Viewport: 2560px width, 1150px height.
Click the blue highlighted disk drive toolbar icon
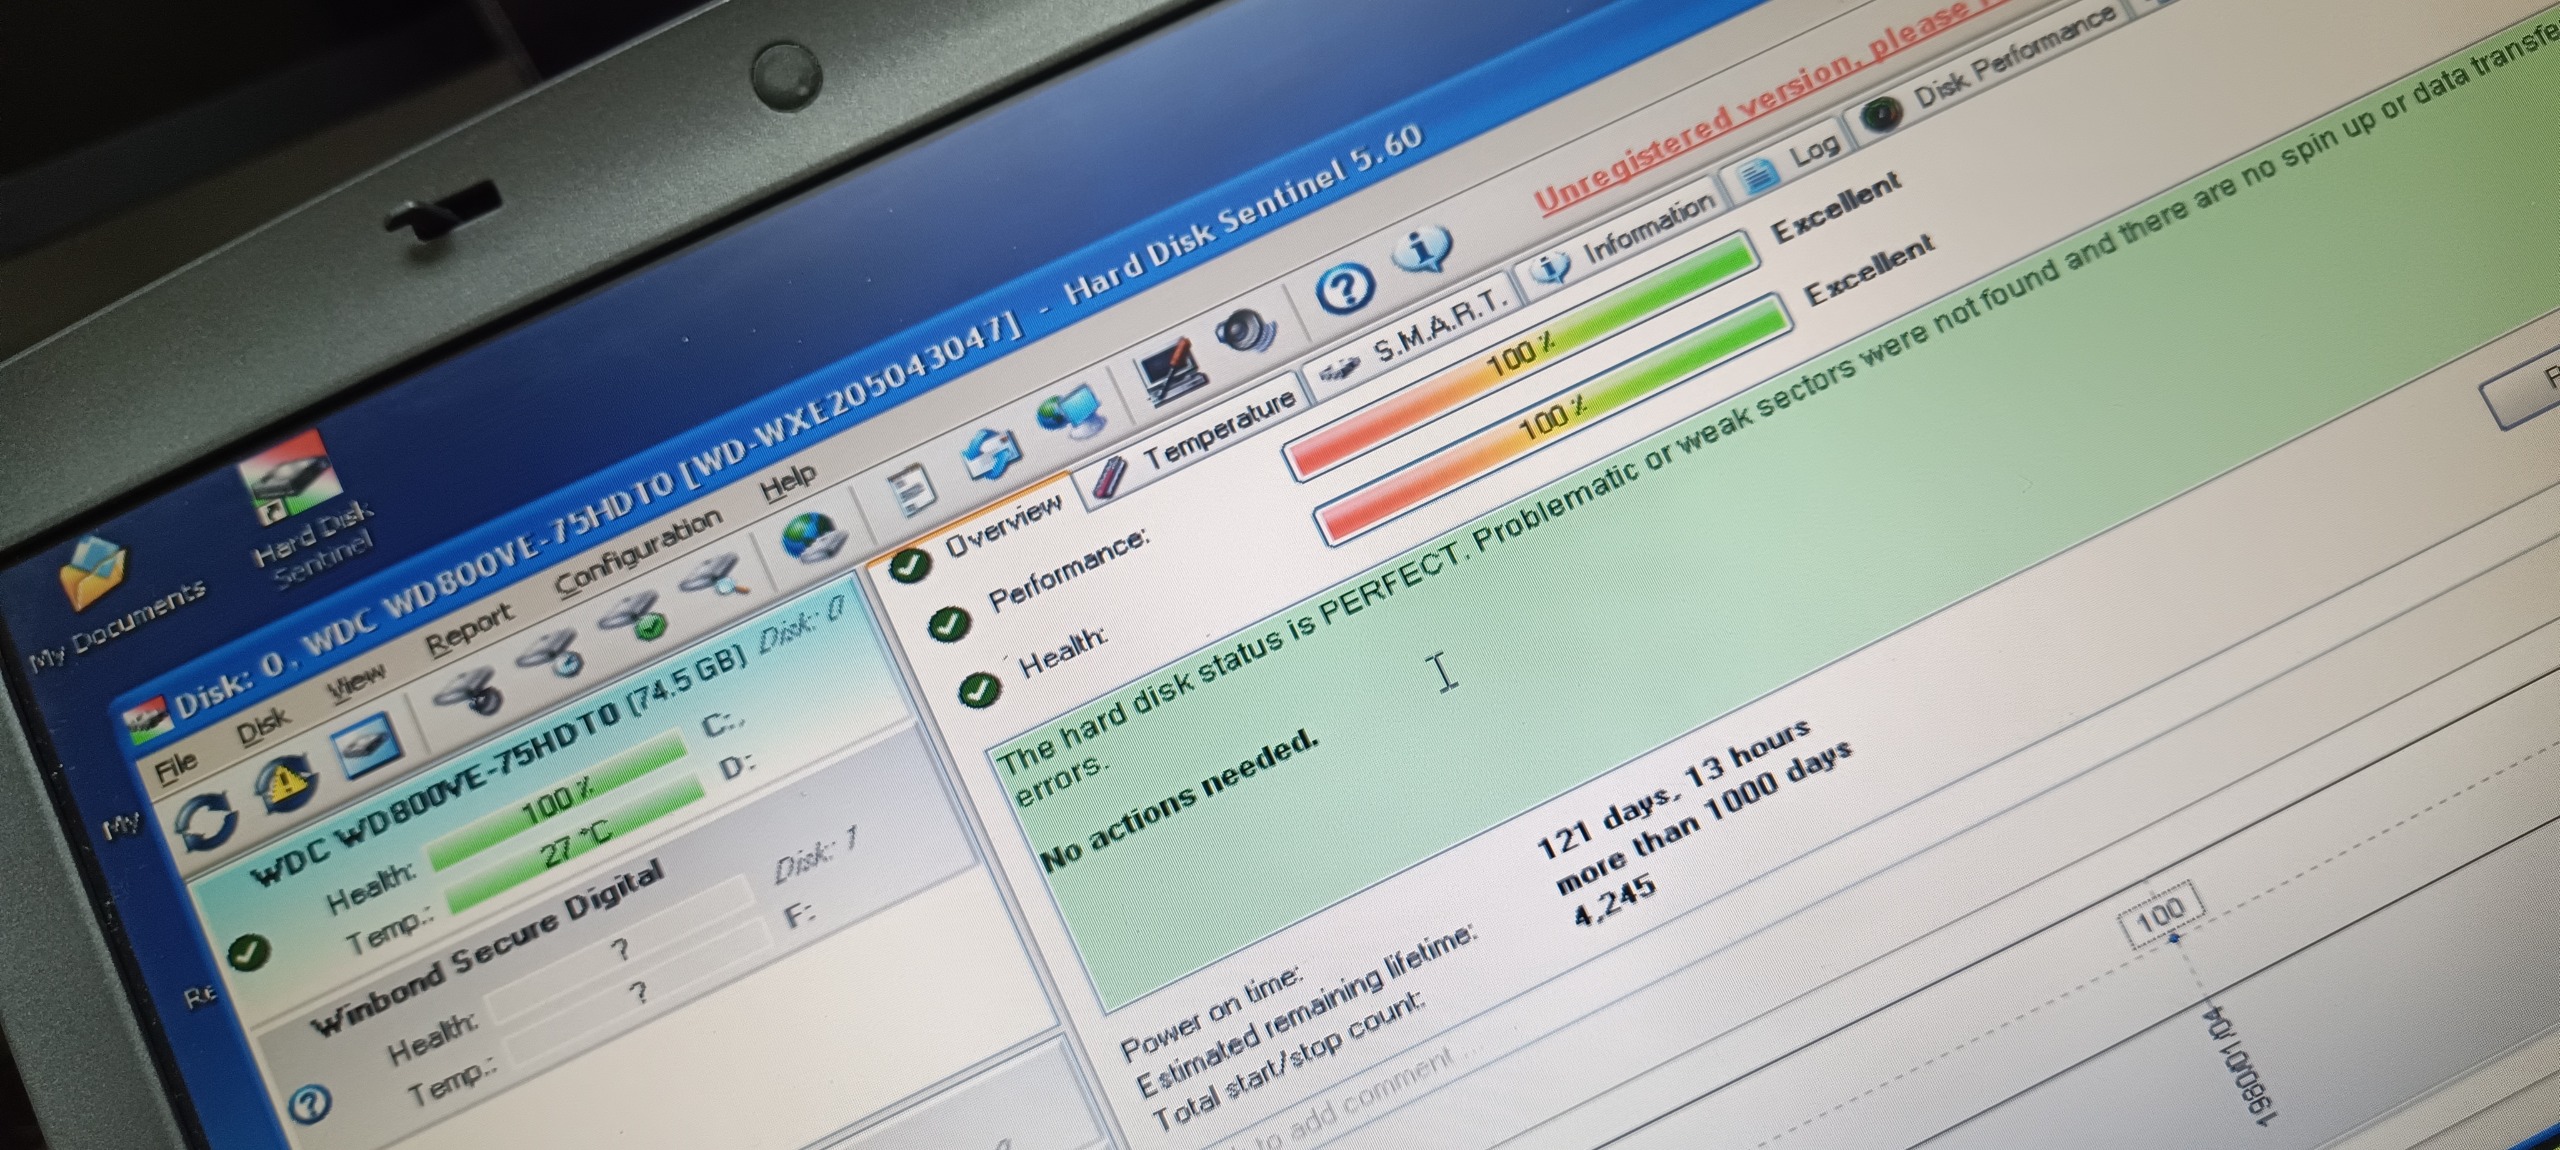pos(364,745)
